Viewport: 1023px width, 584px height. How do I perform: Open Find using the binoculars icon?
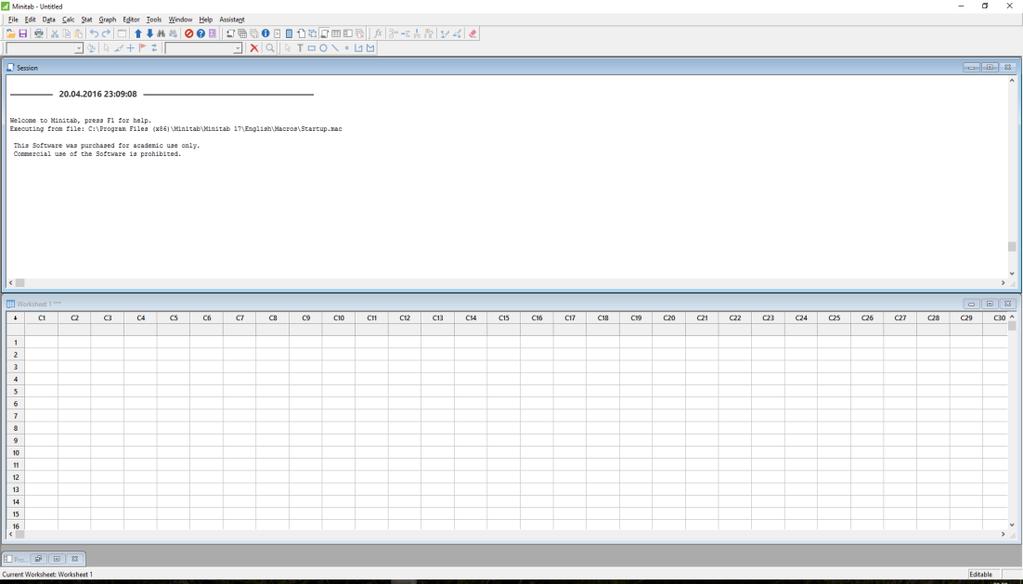pos(161,33)
